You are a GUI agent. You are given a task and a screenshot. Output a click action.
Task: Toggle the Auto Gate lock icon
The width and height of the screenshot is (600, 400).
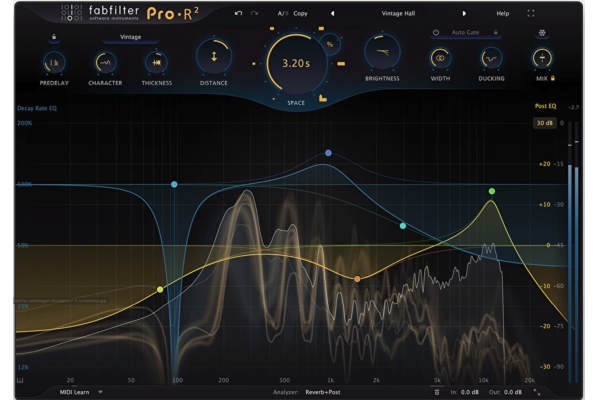click(x=496, y=33)
